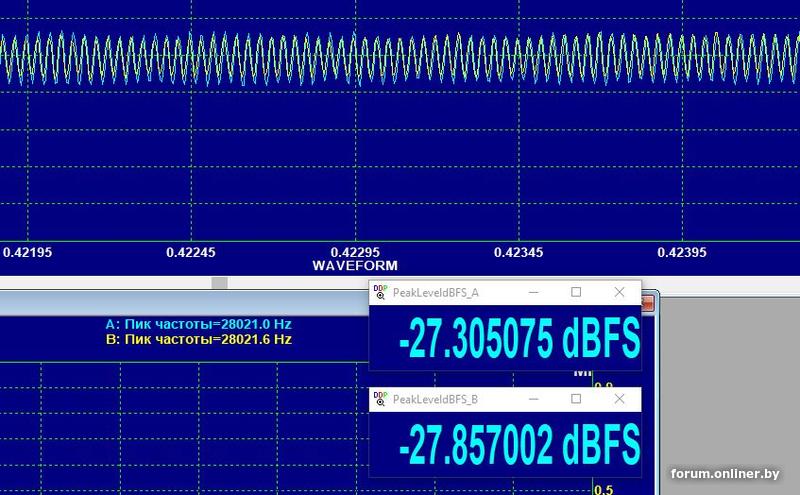Click the 0.5 yellow axis value
The width and height of the screenshot is (800, 495).
pyautogui.click(x=604, y=489)
